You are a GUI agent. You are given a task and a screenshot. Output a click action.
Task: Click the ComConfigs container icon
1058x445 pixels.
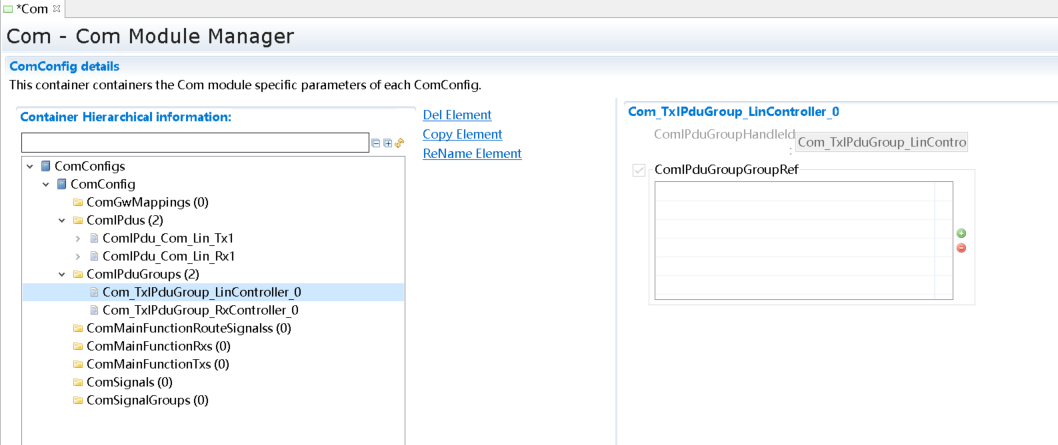[x=46, y=166]
